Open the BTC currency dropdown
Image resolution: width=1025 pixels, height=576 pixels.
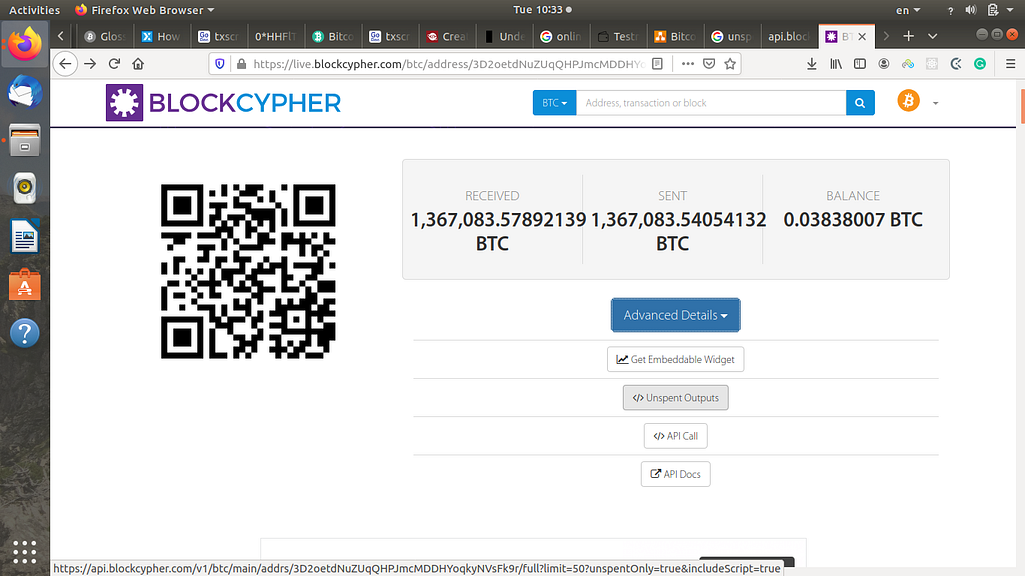click(x=554, y=102)
